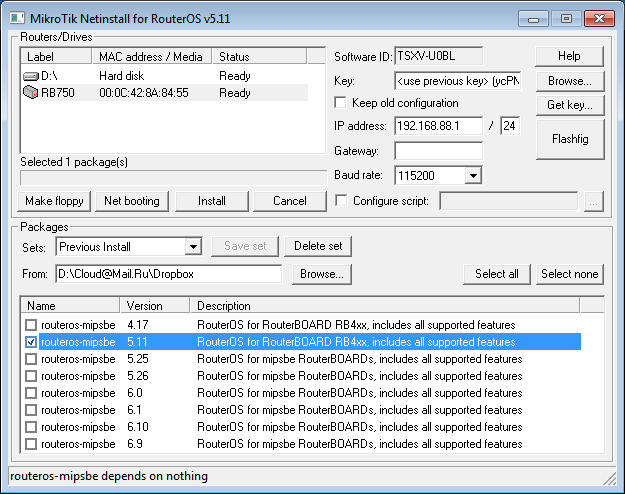
Task: Click the Select all button
Action: (x=497, y=274)
